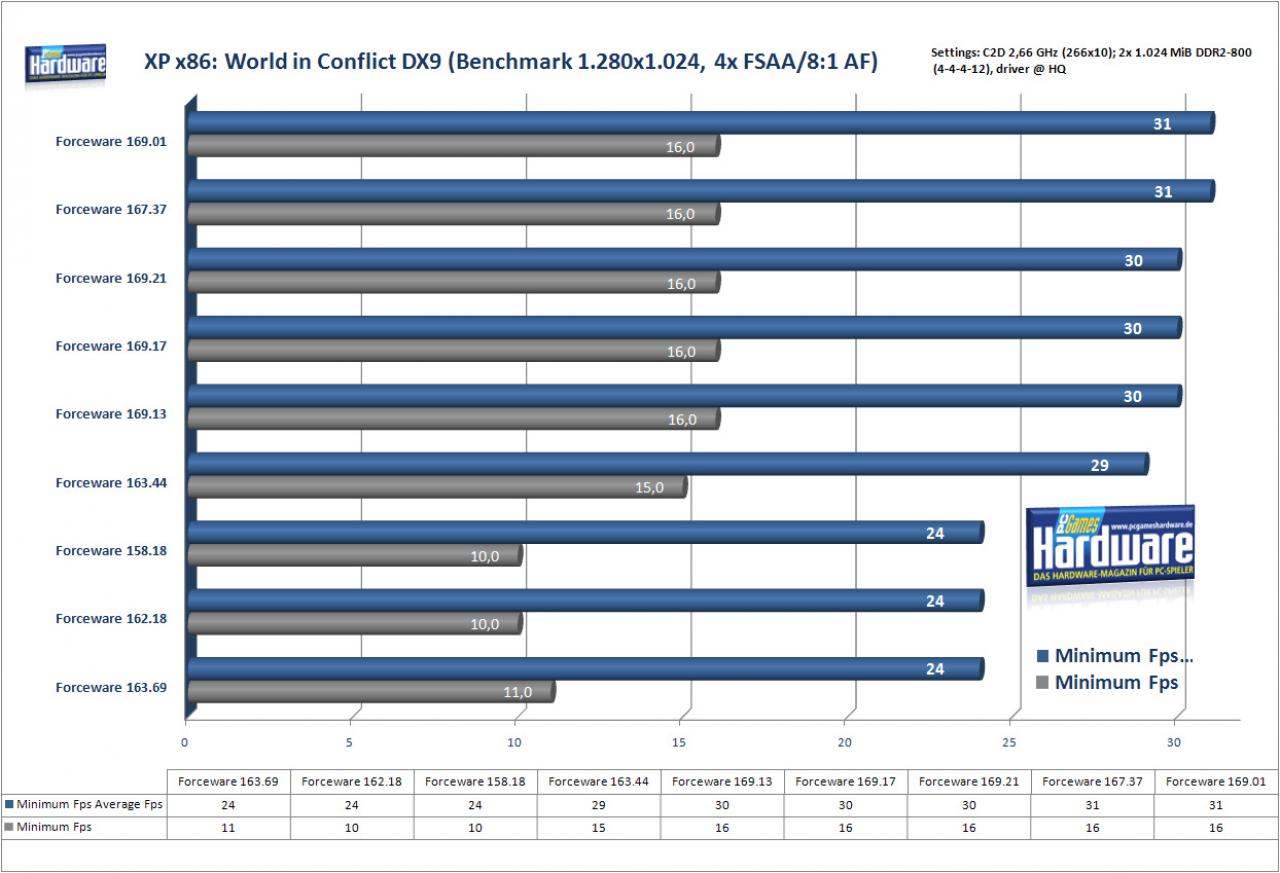Click the table cell '15' under Forceware 163.44
The width and height of the screenshot is (1280, 873).
pyautogui.click(x=598, y=828)
